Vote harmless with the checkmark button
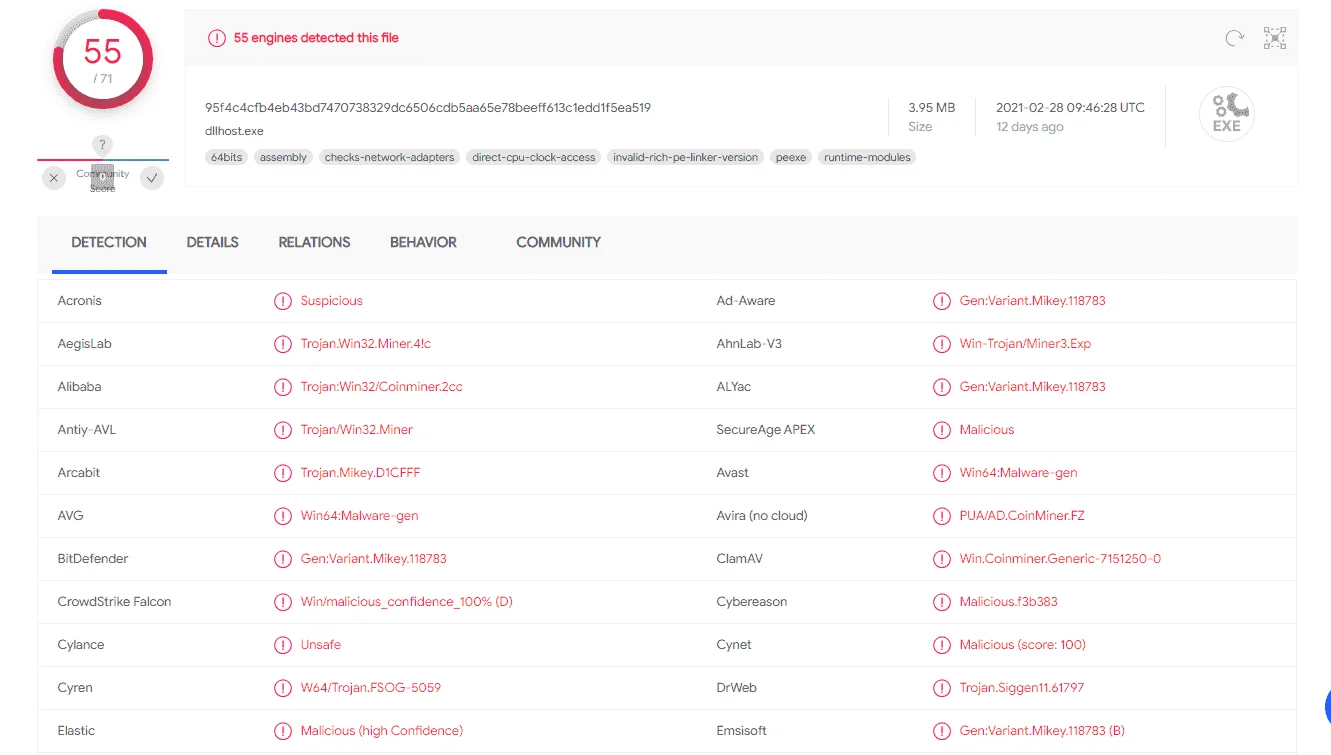 point(152,178)
